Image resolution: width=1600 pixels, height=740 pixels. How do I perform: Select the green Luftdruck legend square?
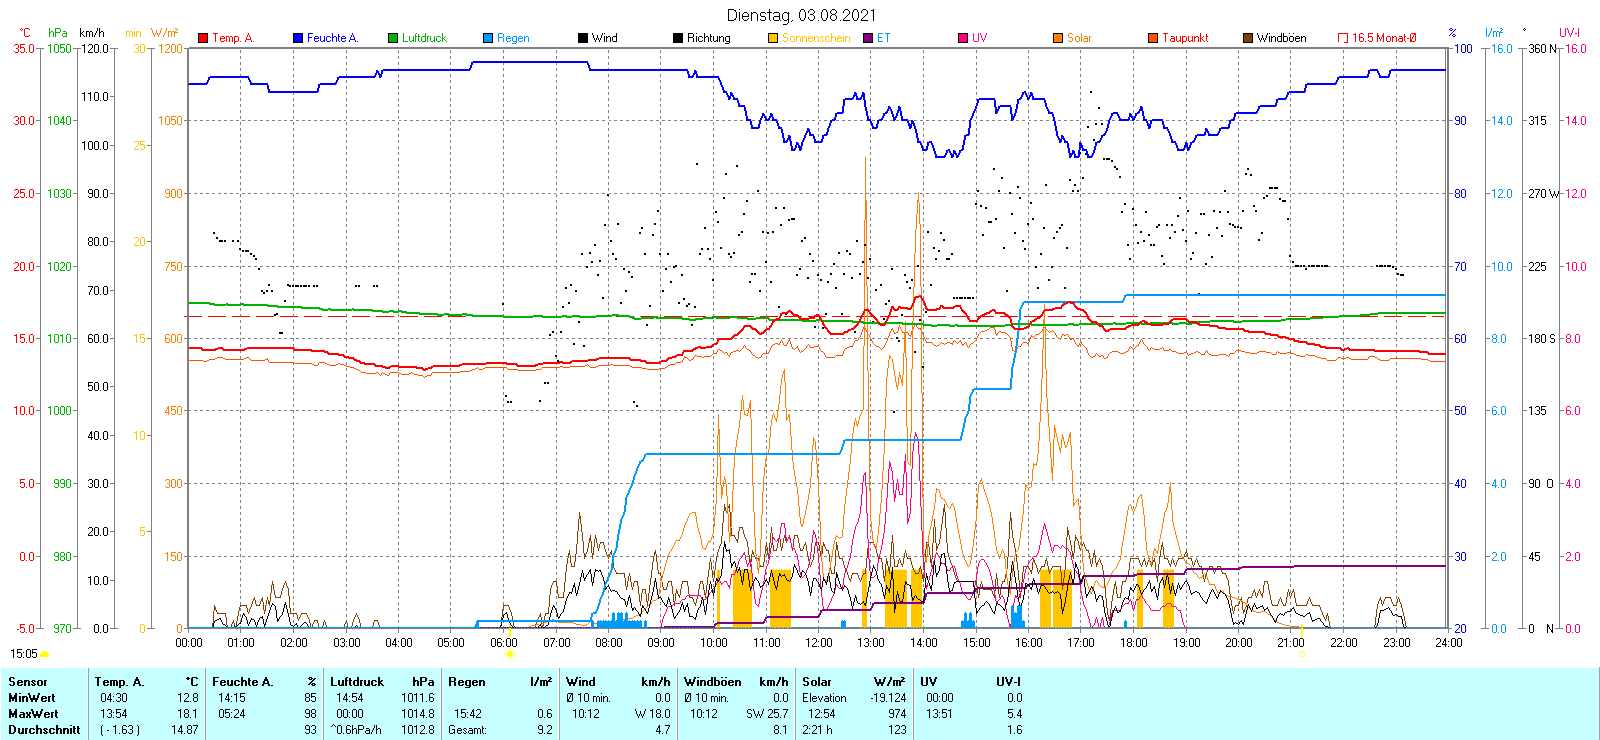pos(393,38)
